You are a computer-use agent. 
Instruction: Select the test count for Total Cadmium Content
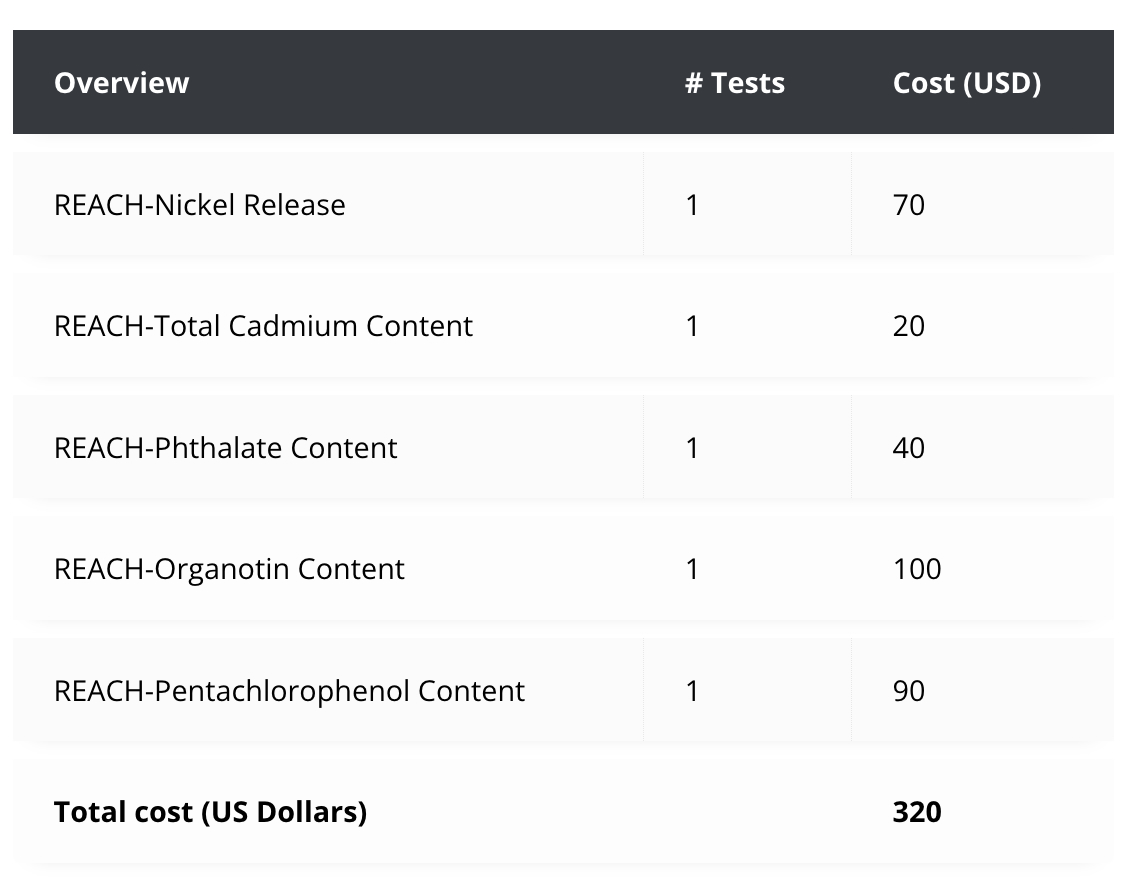693,326
